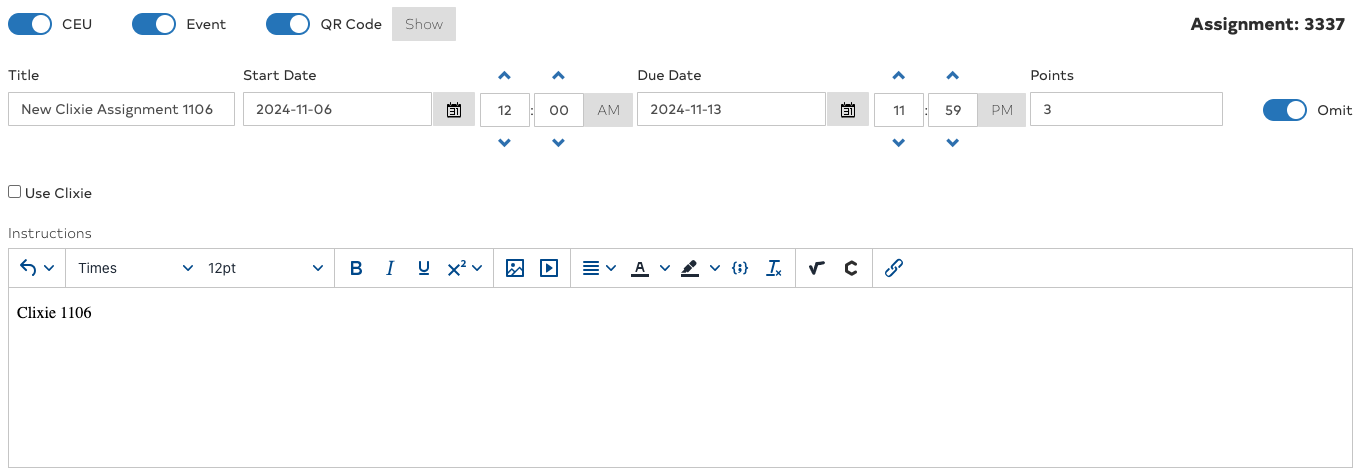The height and width of the screenshot is (476, 1363).
Task: Click the QR Code Show button
Action: (424, 24)
